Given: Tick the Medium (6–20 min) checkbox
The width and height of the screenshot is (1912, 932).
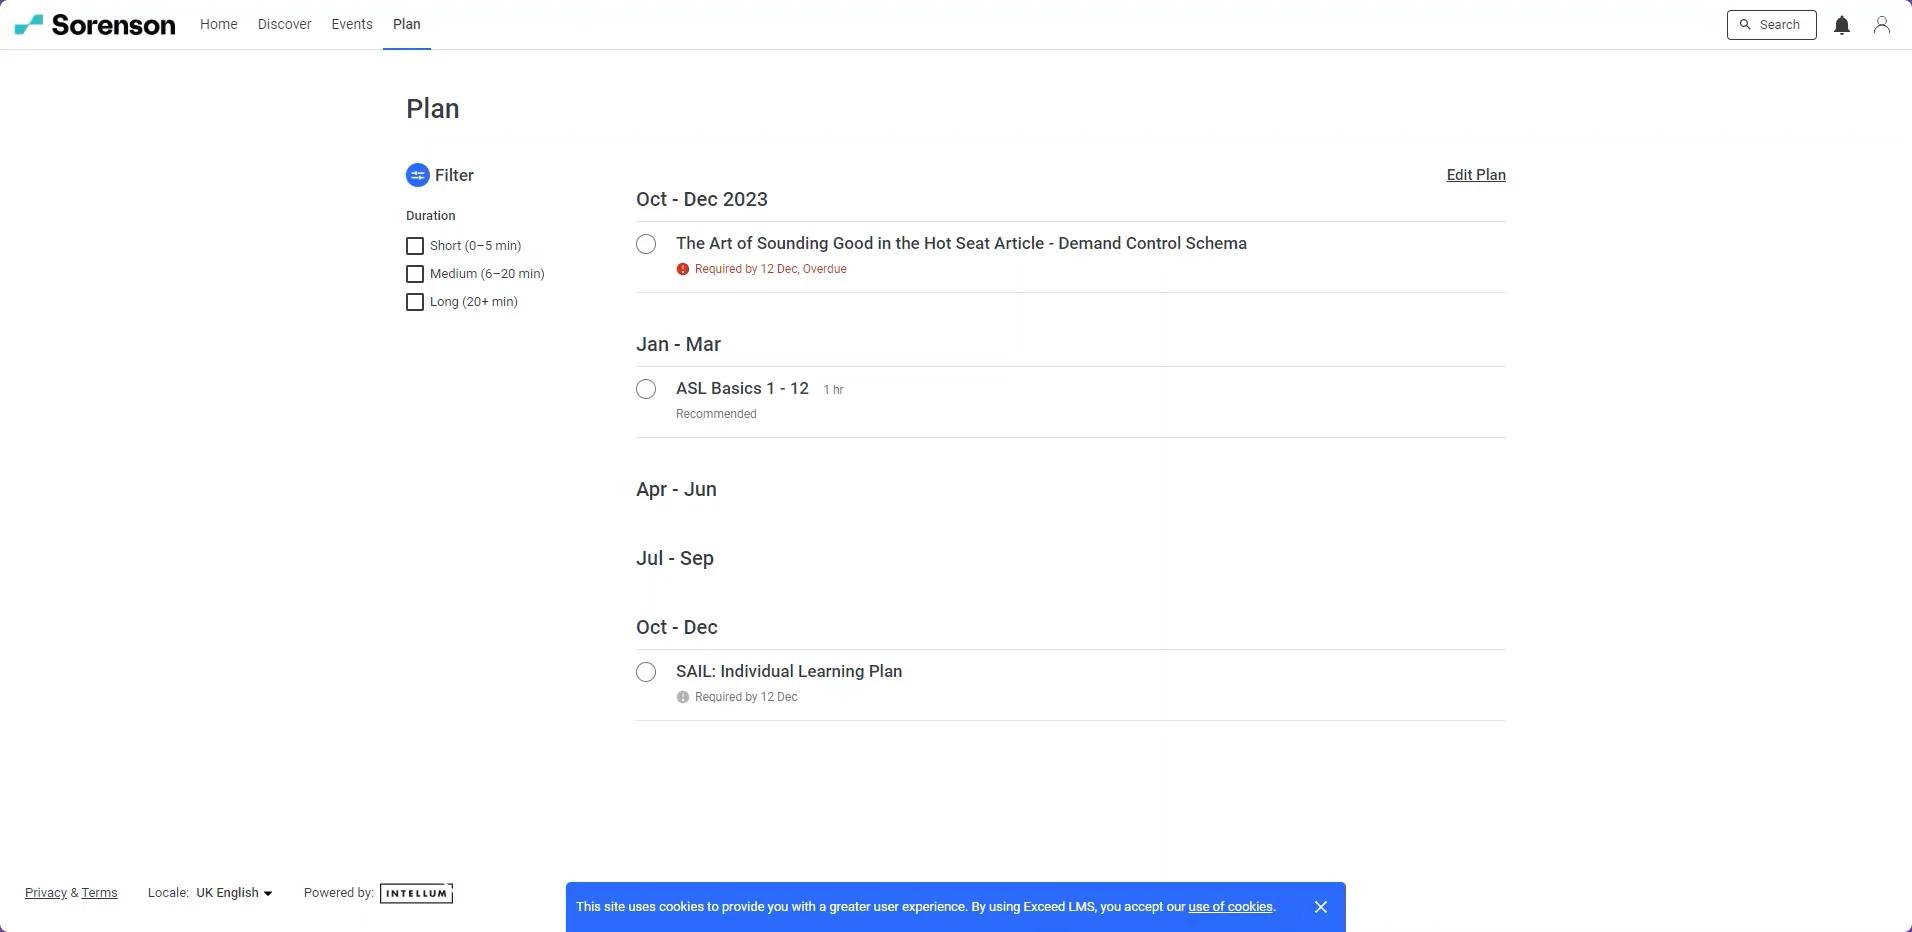Looking at the screenshot, I should pos(415,274).
